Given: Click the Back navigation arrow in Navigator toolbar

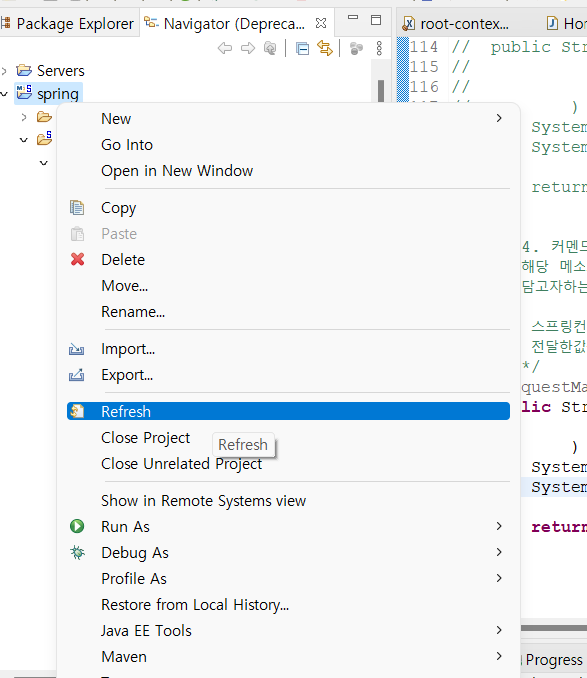Looking at the screenshot, I should tap(225, 48).
